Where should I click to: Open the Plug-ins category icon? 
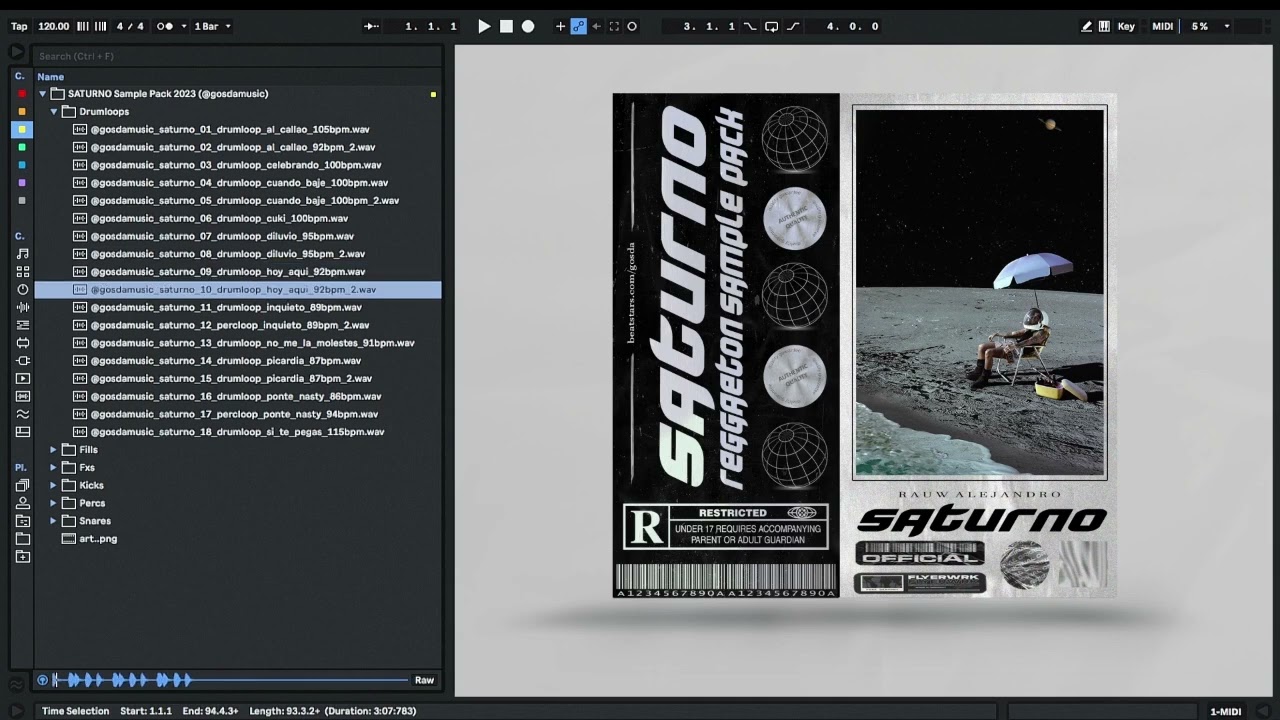(22, 361)
